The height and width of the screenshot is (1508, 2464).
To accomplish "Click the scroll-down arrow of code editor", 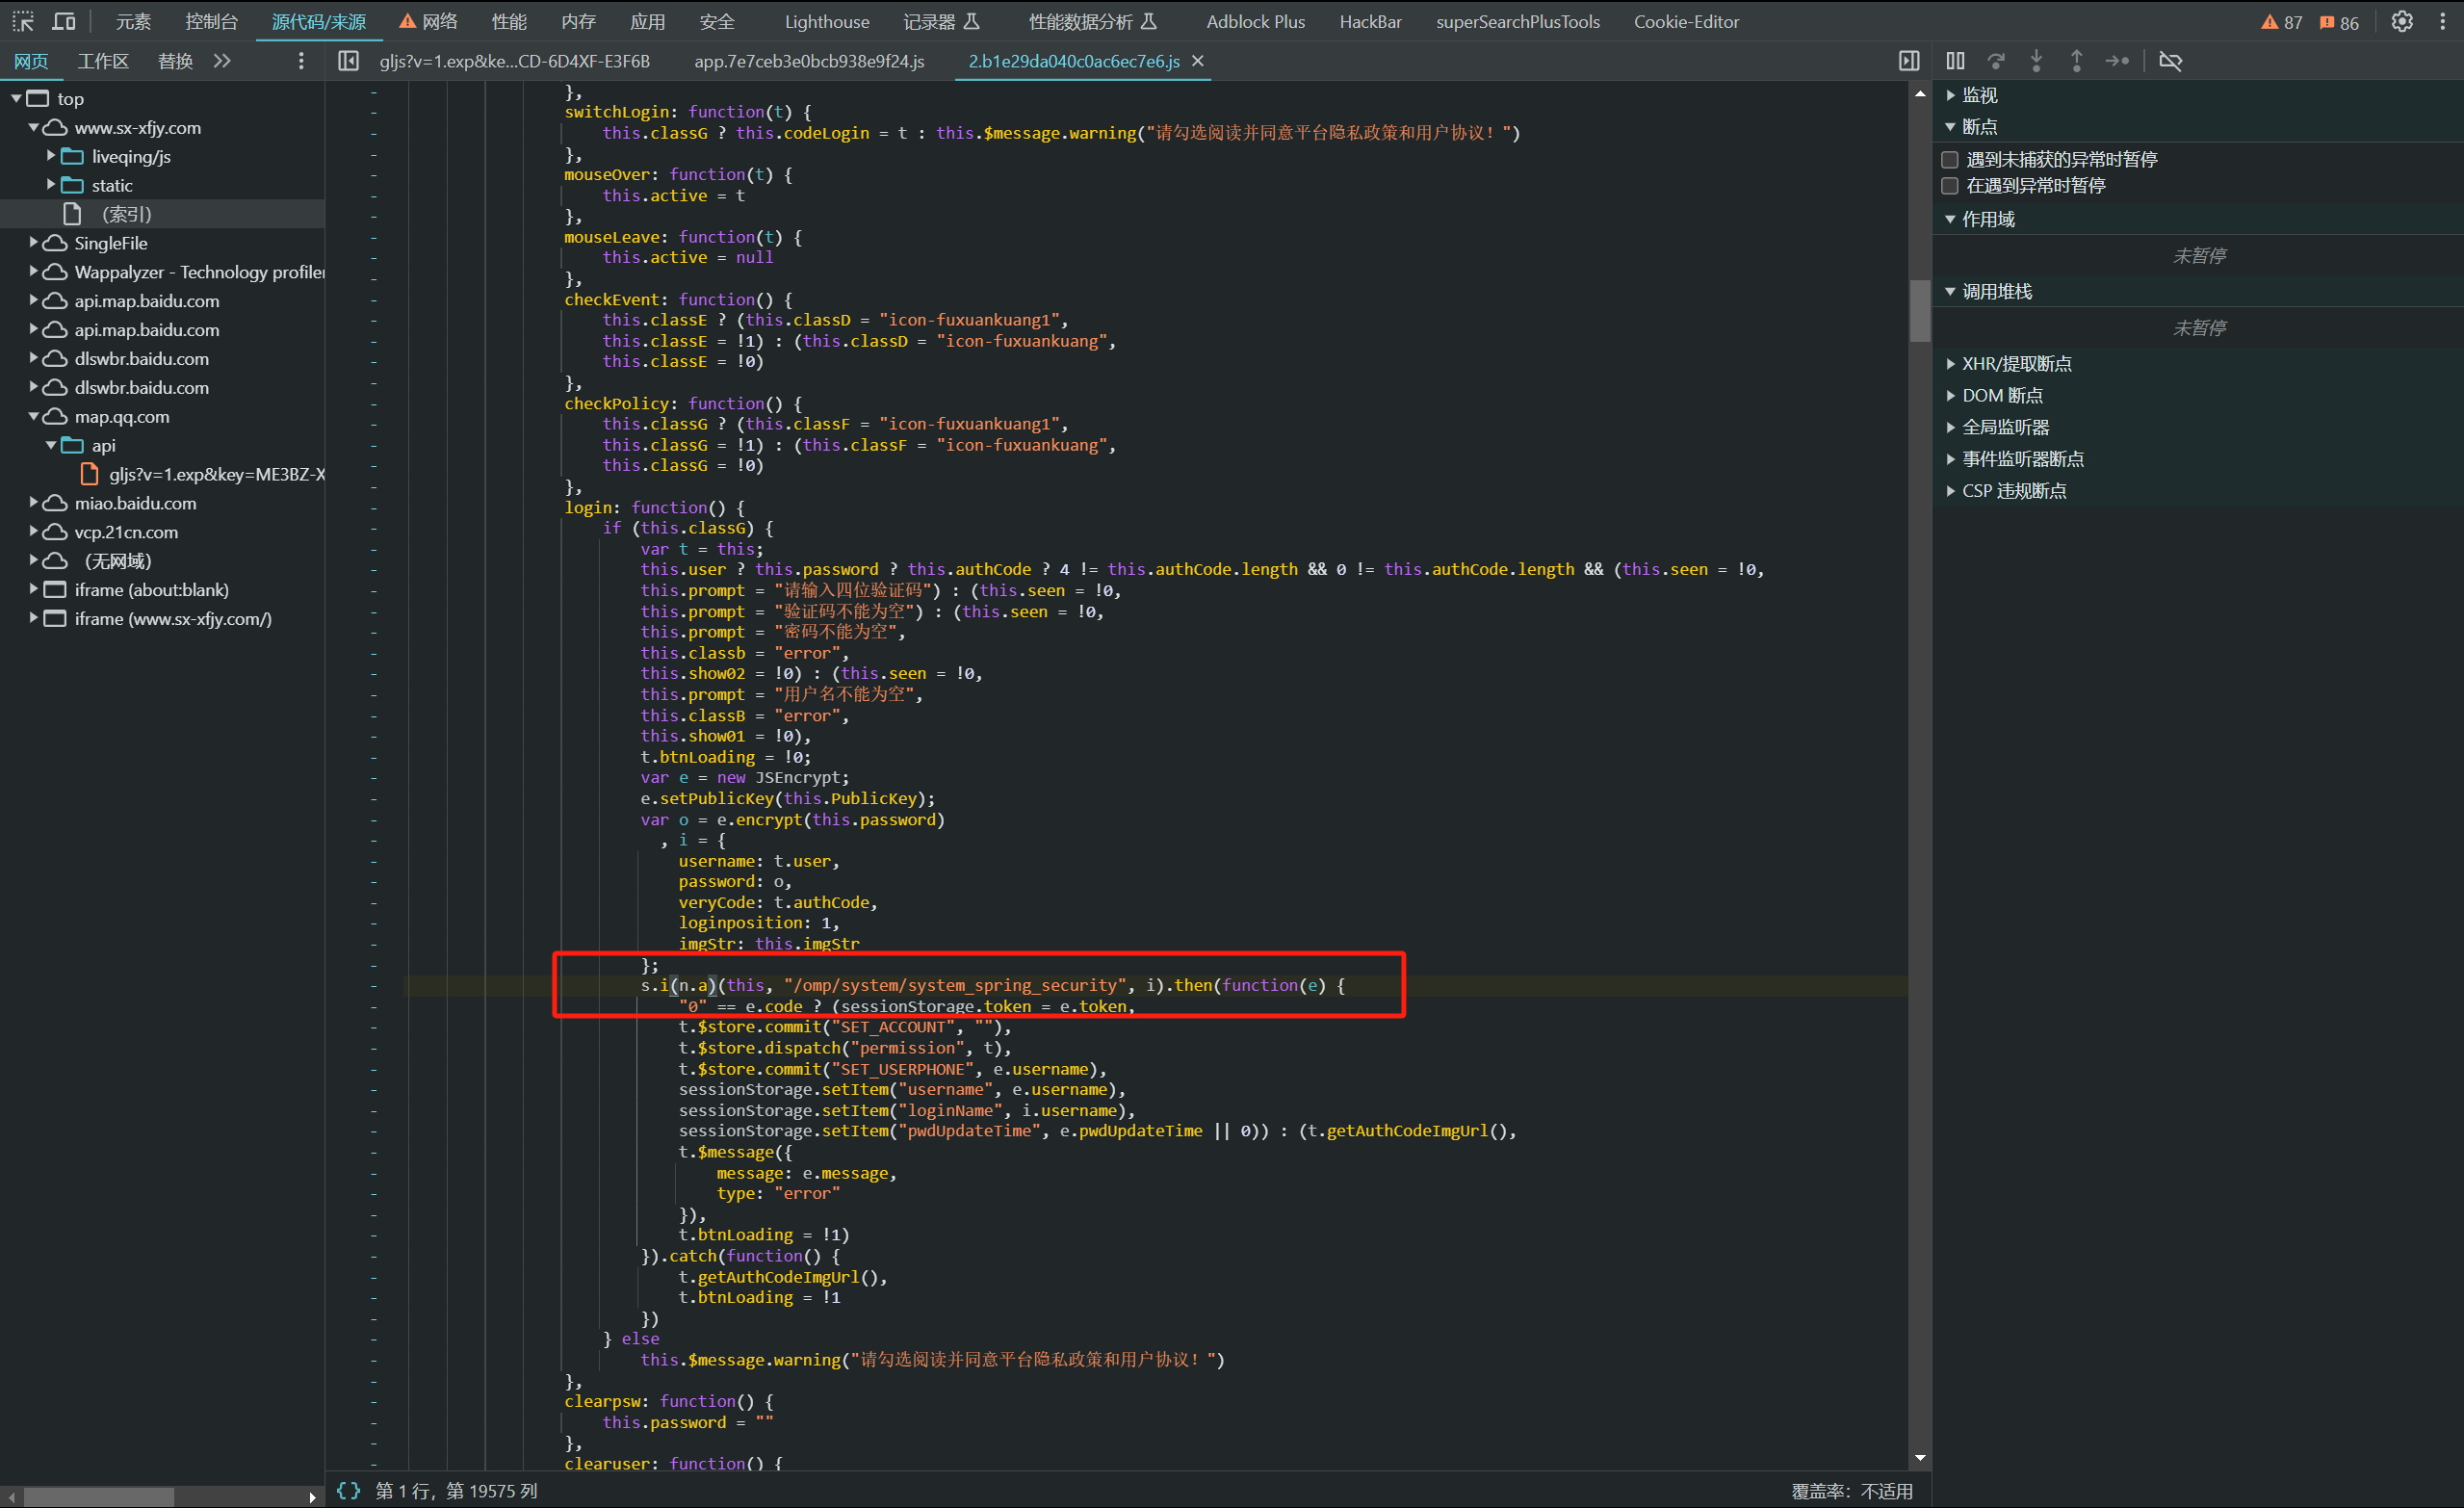I will tap(1920, 1458).
